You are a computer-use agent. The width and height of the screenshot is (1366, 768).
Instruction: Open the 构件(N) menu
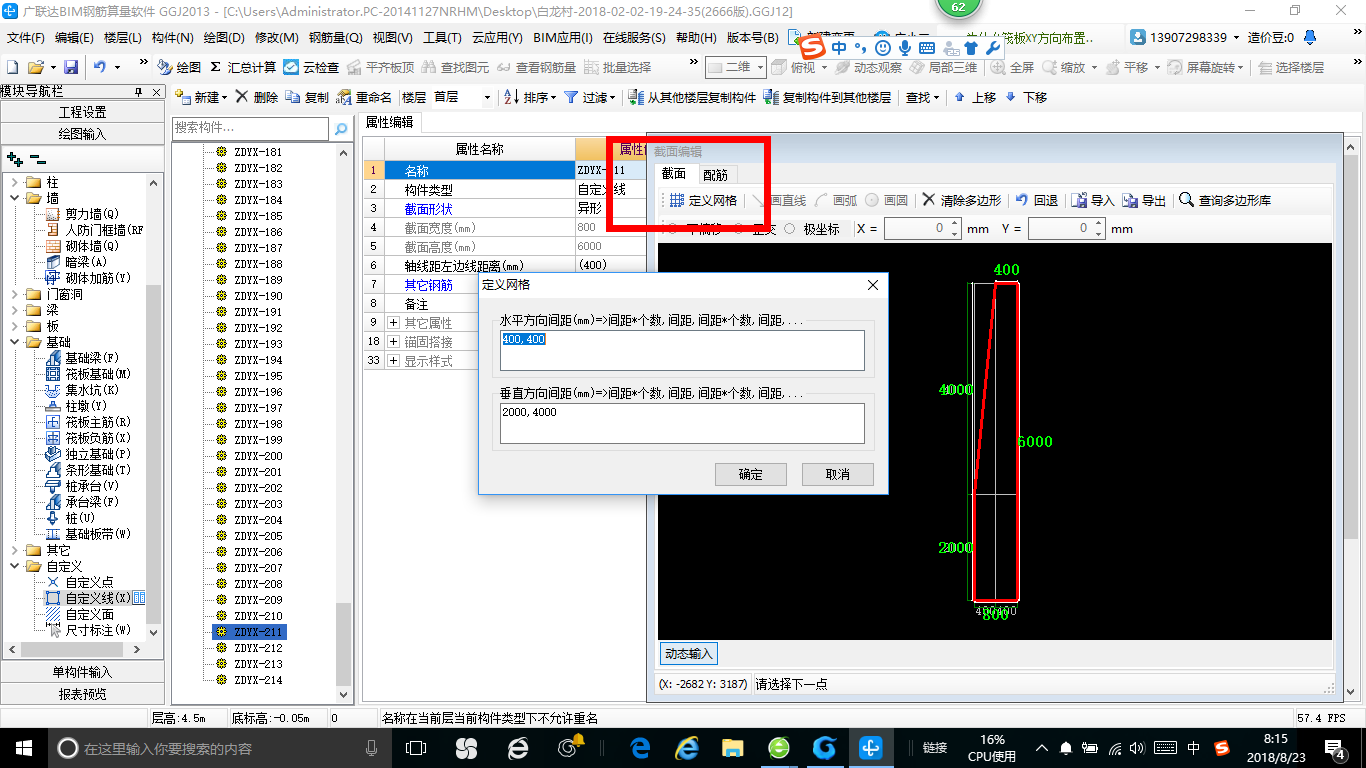pos(173,38)
